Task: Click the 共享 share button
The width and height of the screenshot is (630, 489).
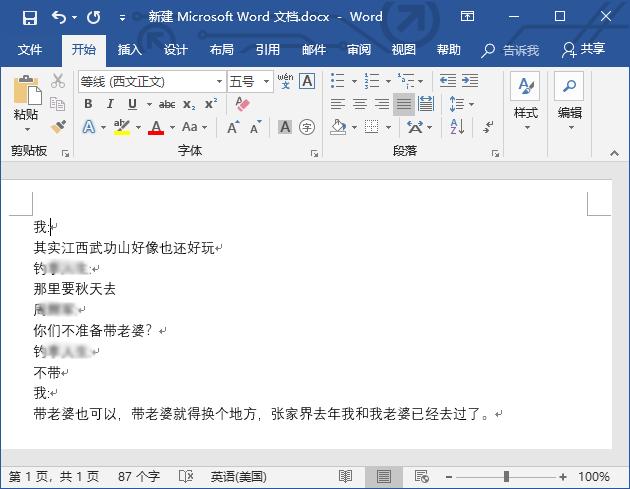Action: [583, 49]
